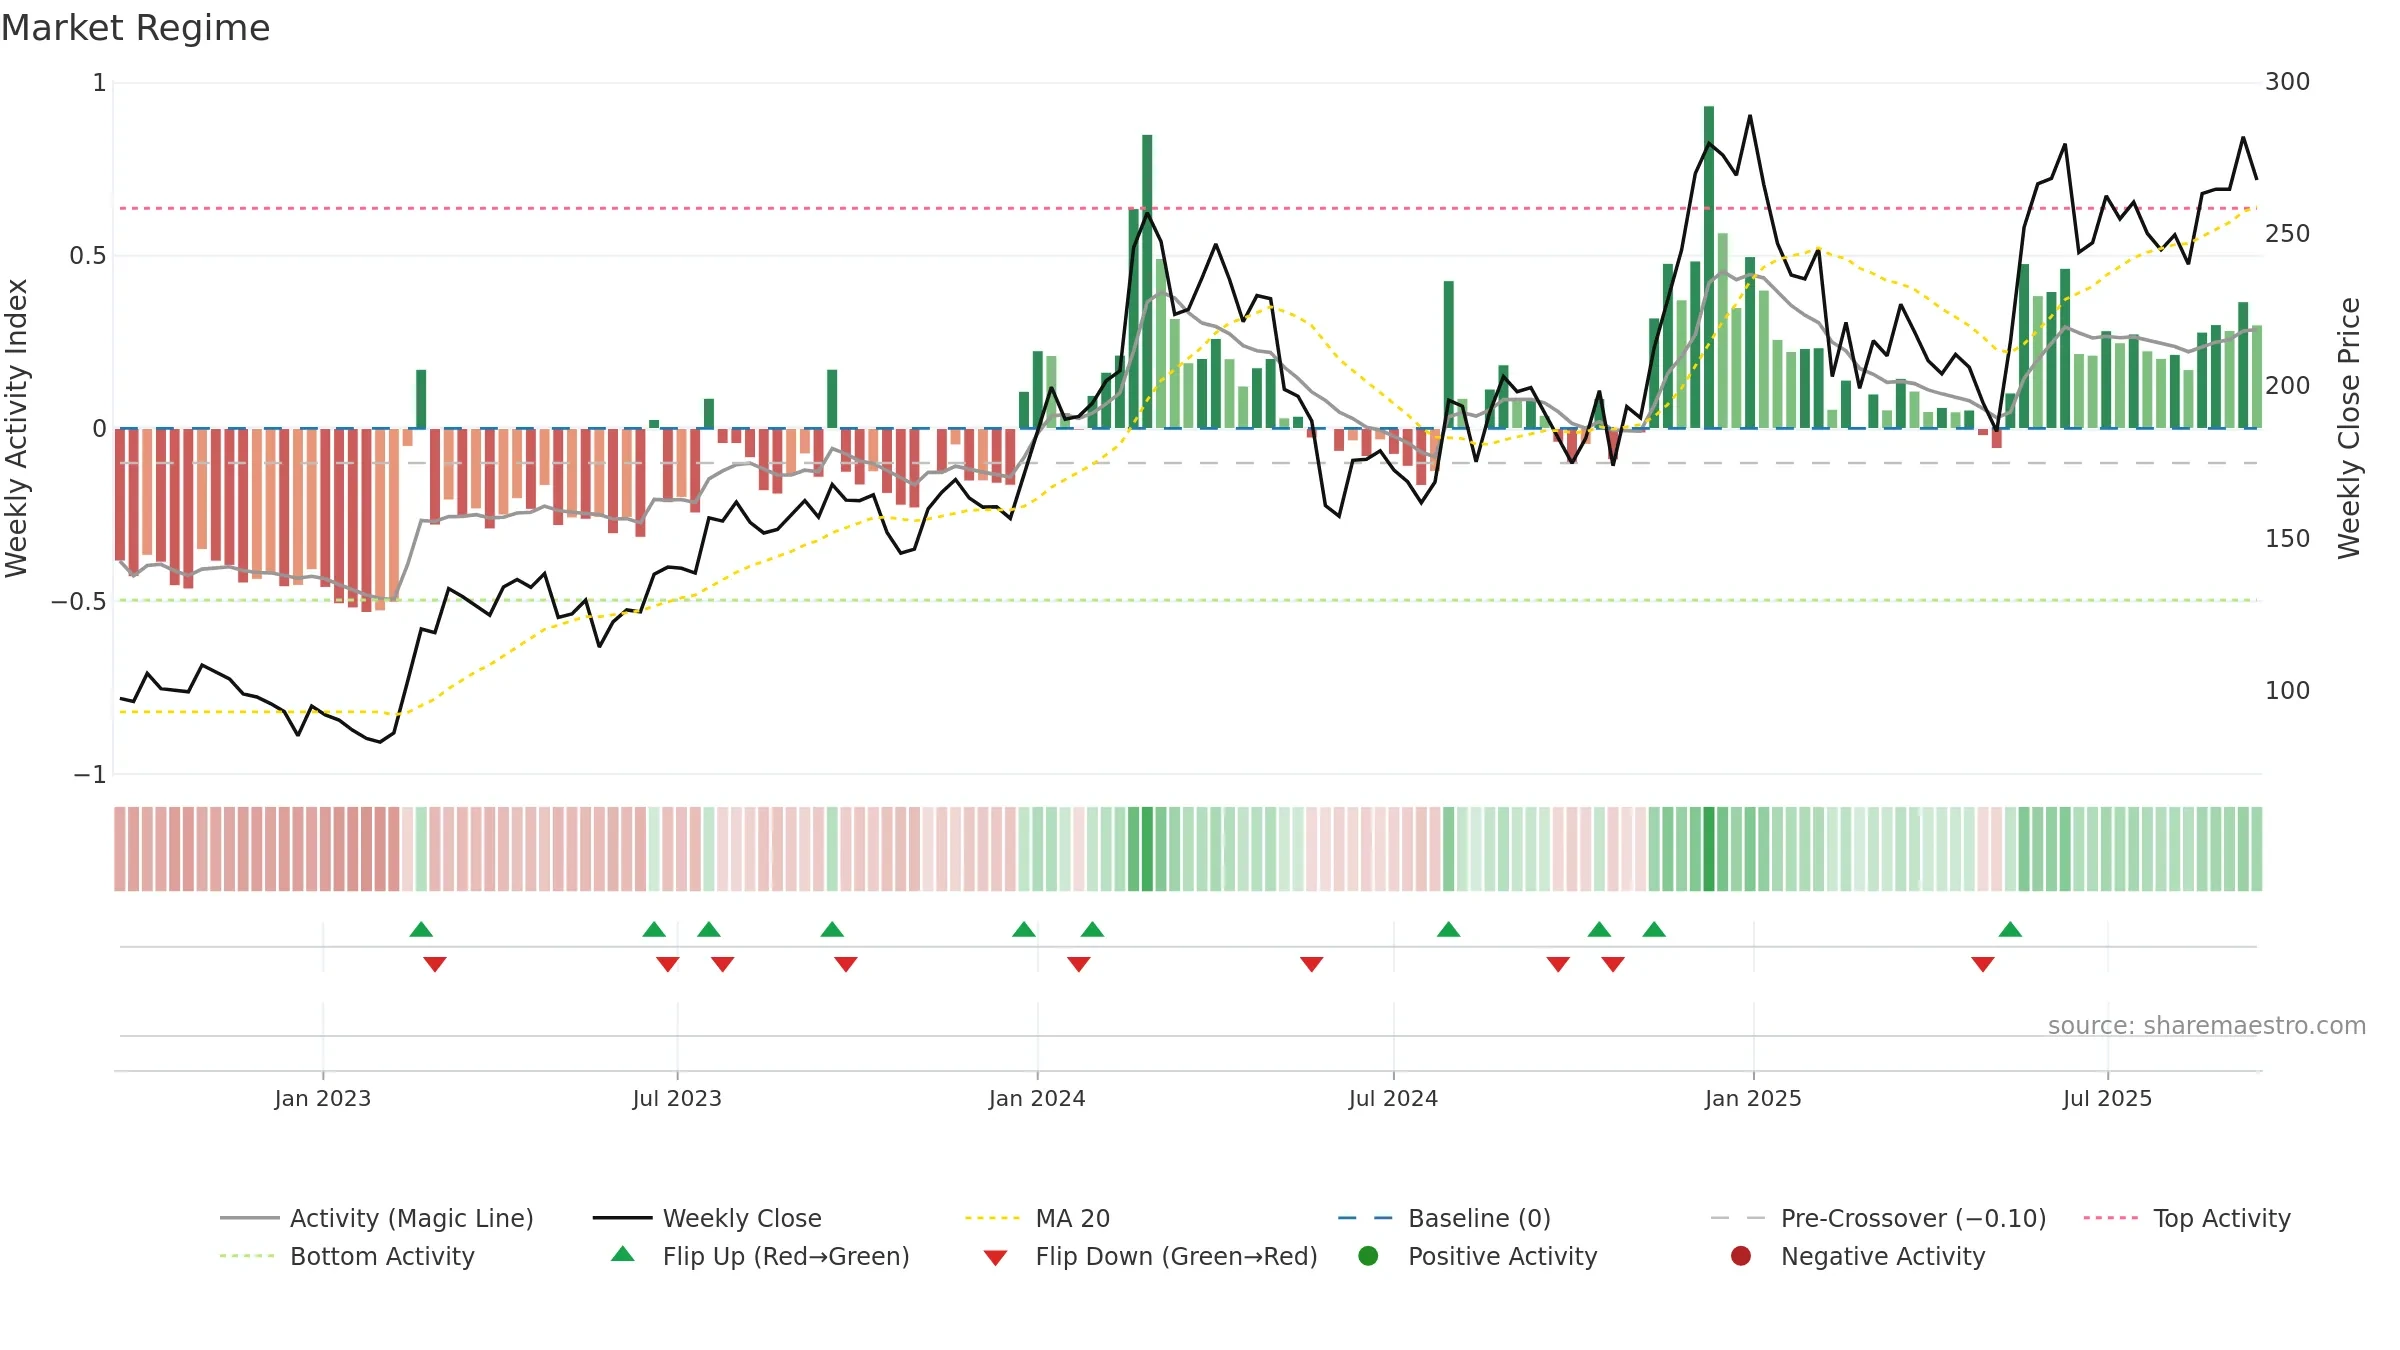This screenshot has width=2400, height=1350.
Task: Toggle the Top Activity legend entry
Action: pyautogui.click(x=2186, y=1218)
